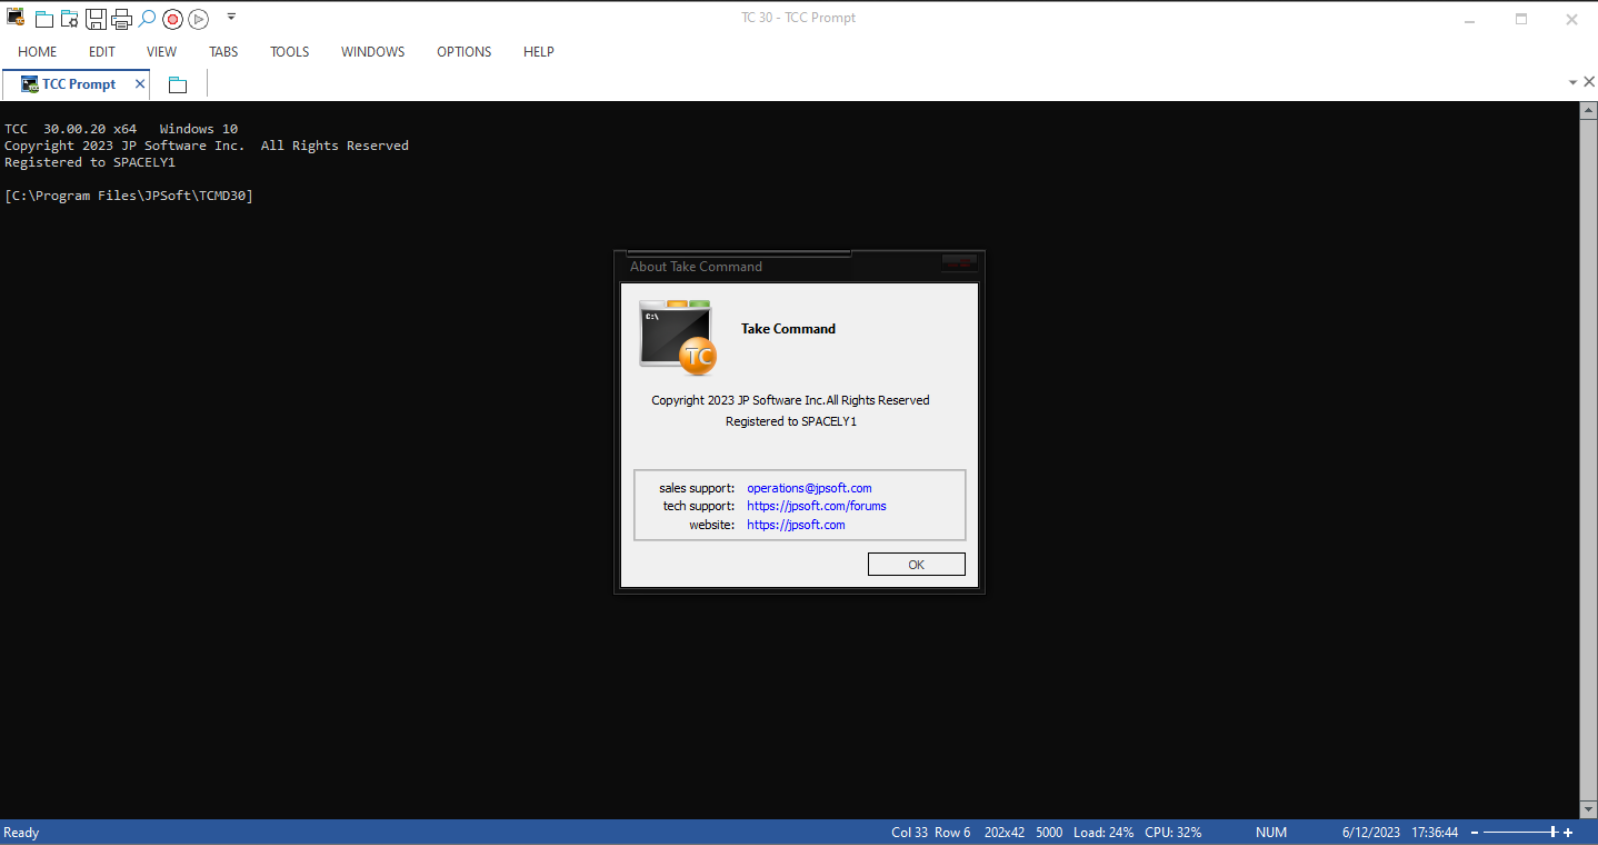Click OK in the About Take Command dialog
The height and width of the screenshot is (845, 1598).
click(x=916, y=565)
